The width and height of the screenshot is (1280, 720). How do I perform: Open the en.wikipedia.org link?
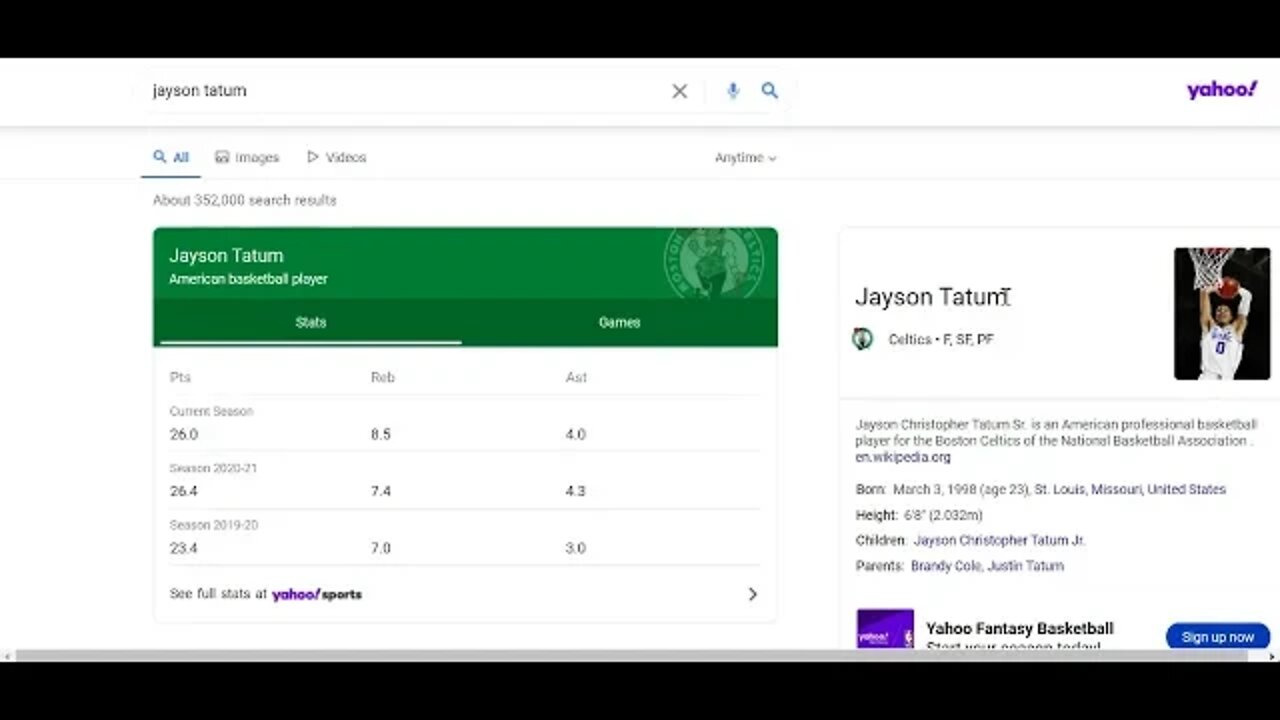point(903,457)
